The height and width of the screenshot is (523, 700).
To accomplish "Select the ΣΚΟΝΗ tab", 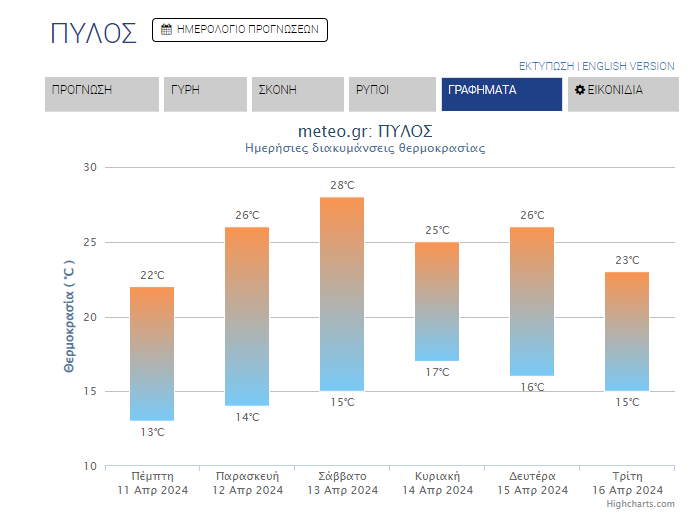I will point(298,94).
